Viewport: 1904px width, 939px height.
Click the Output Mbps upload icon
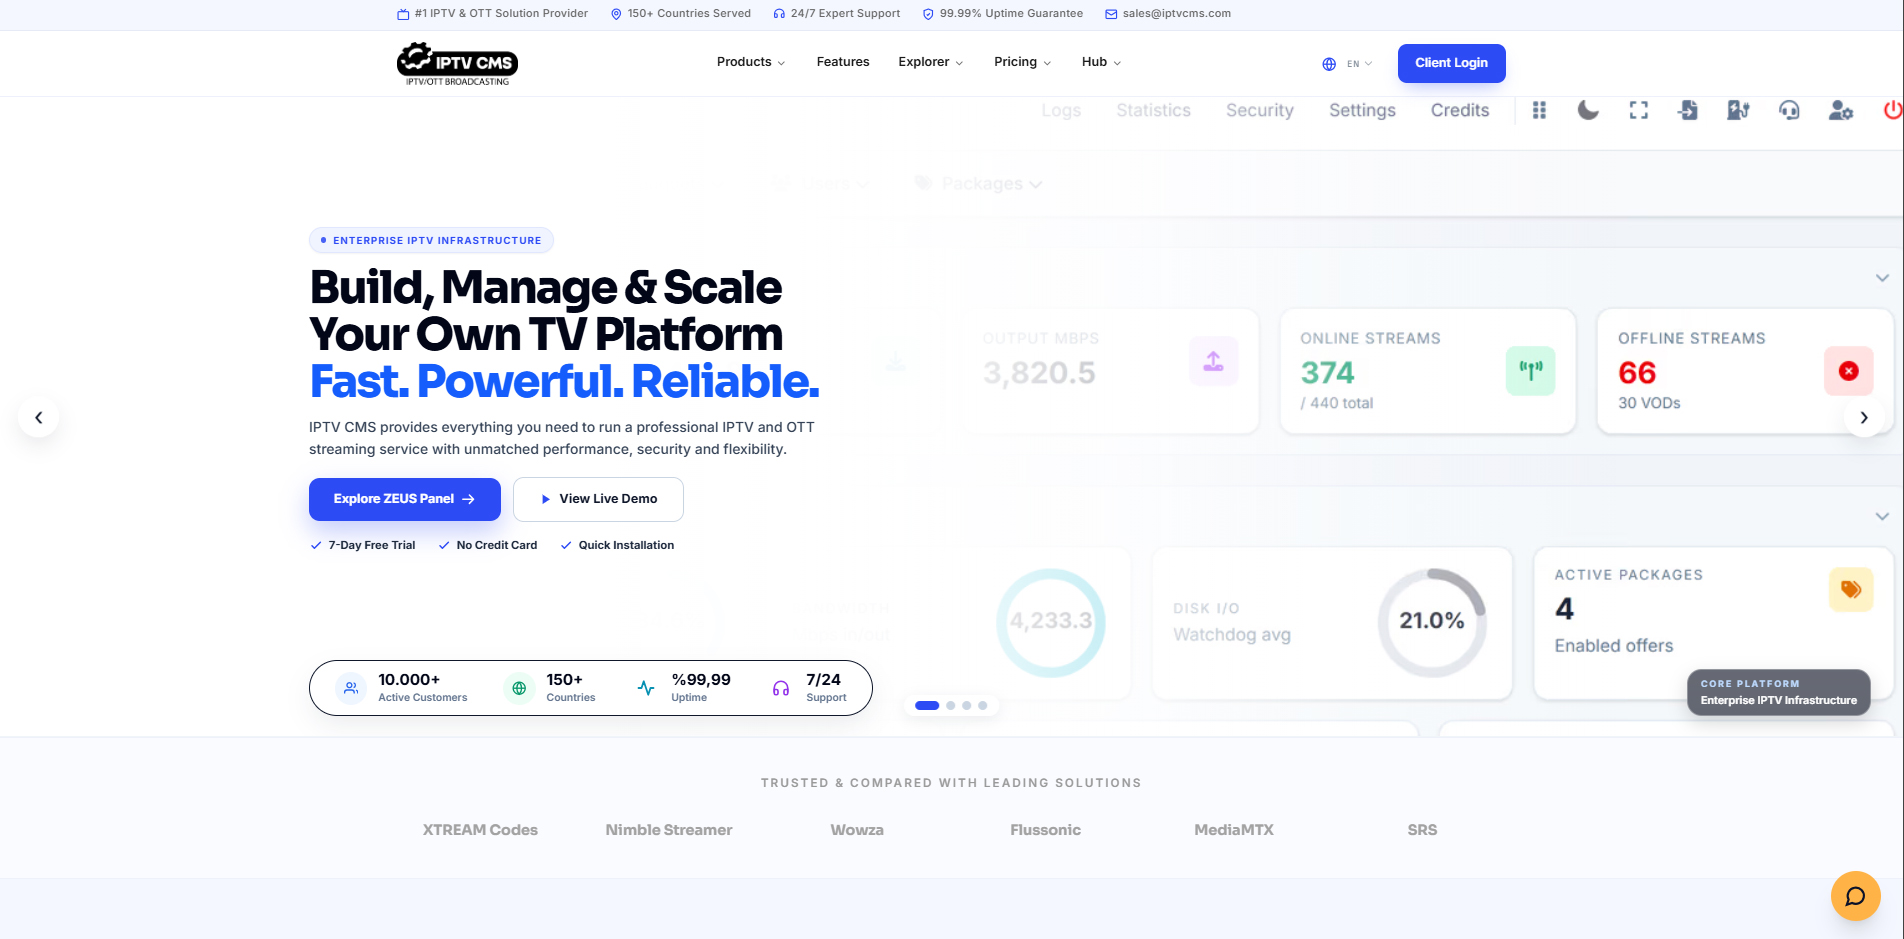tap(1213, 361)
